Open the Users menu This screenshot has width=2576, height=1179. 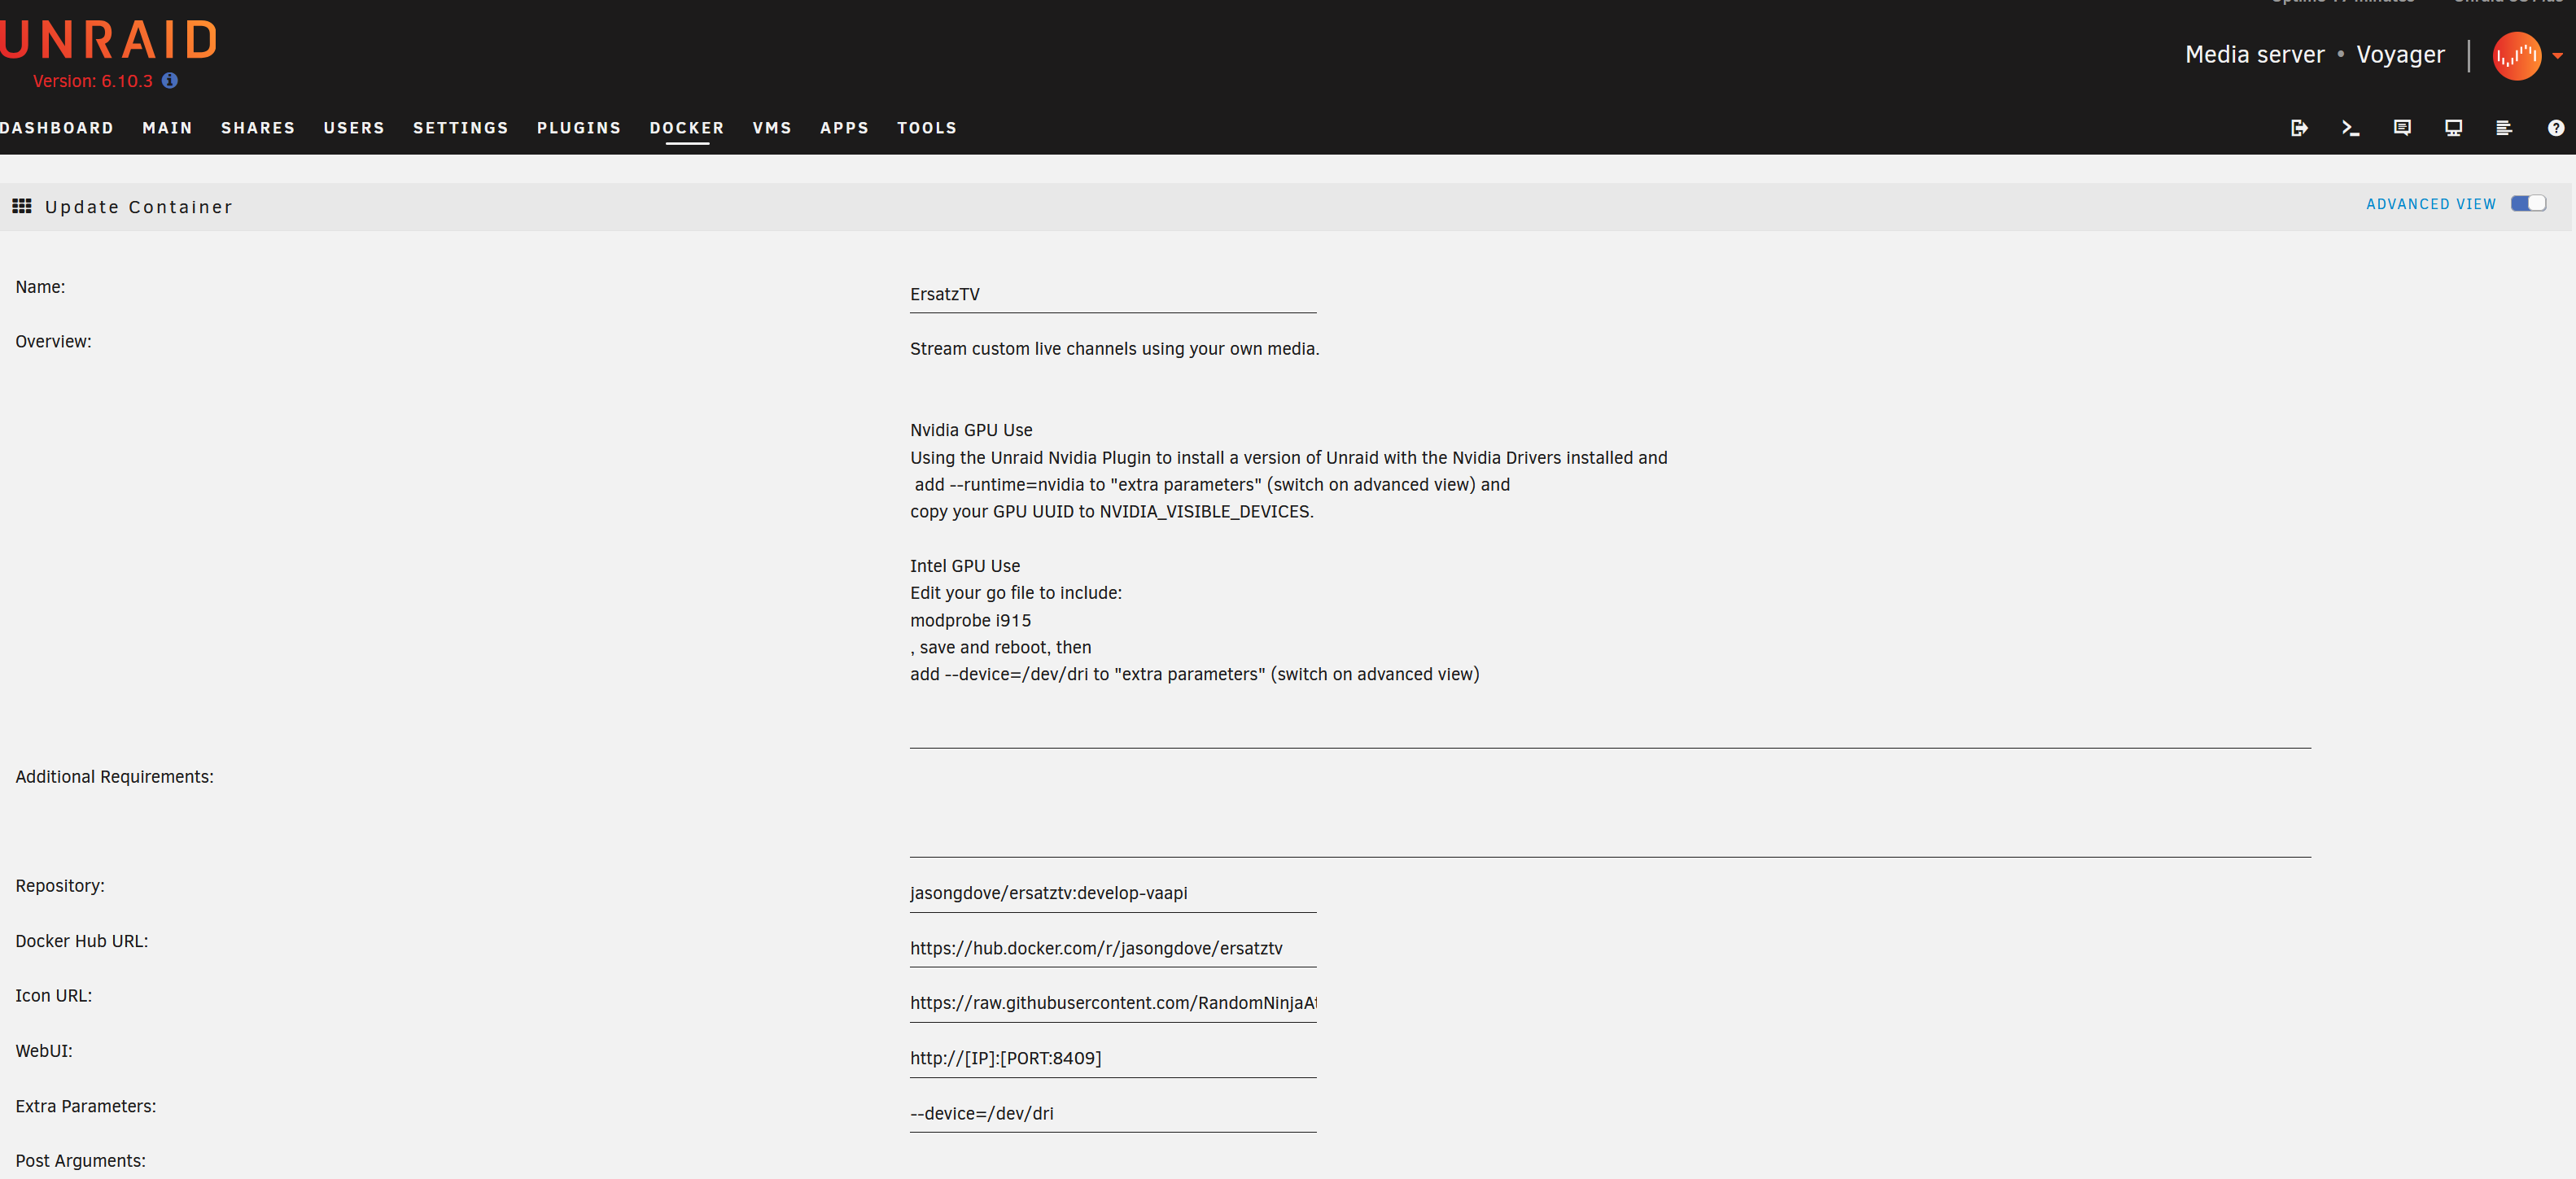pos(354,128)
